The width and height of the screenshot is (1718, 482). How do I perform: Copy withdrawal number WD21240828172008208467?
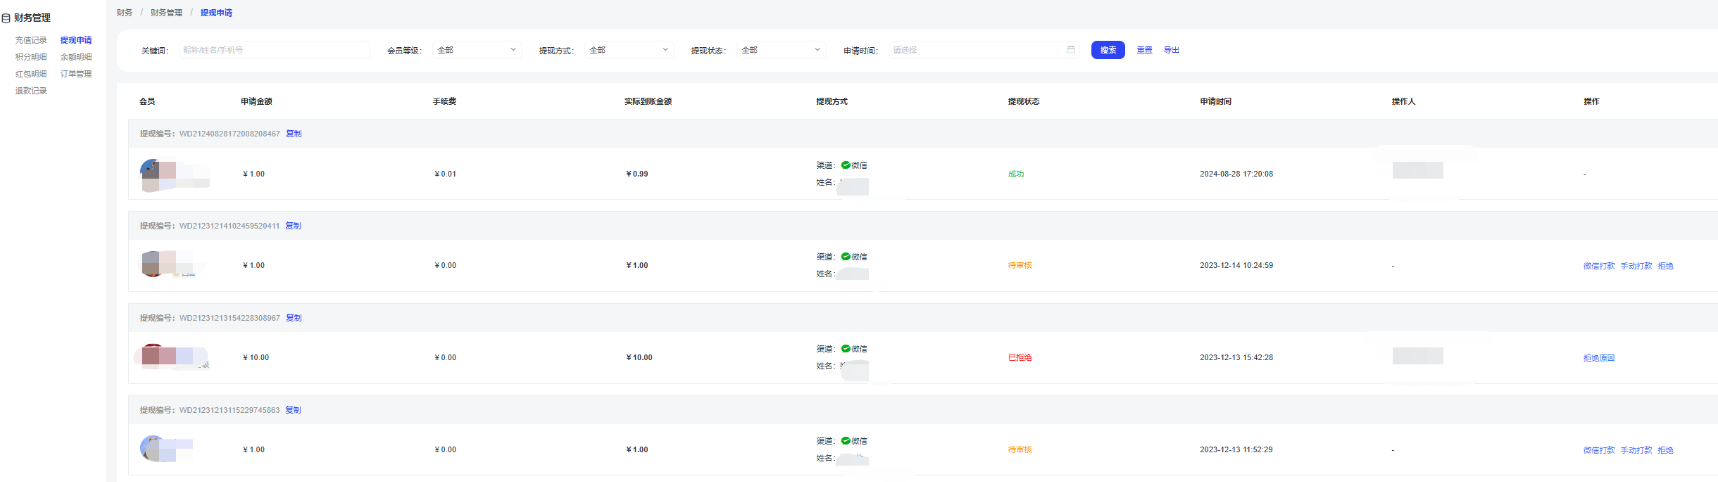tap(293, 134)
